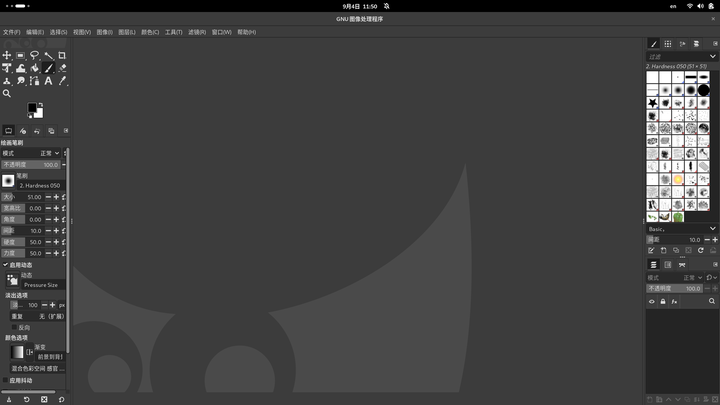Create a new brush in brushes panel
The width and height of the screenshot is (720, 405).
click(x=664, y=250)
